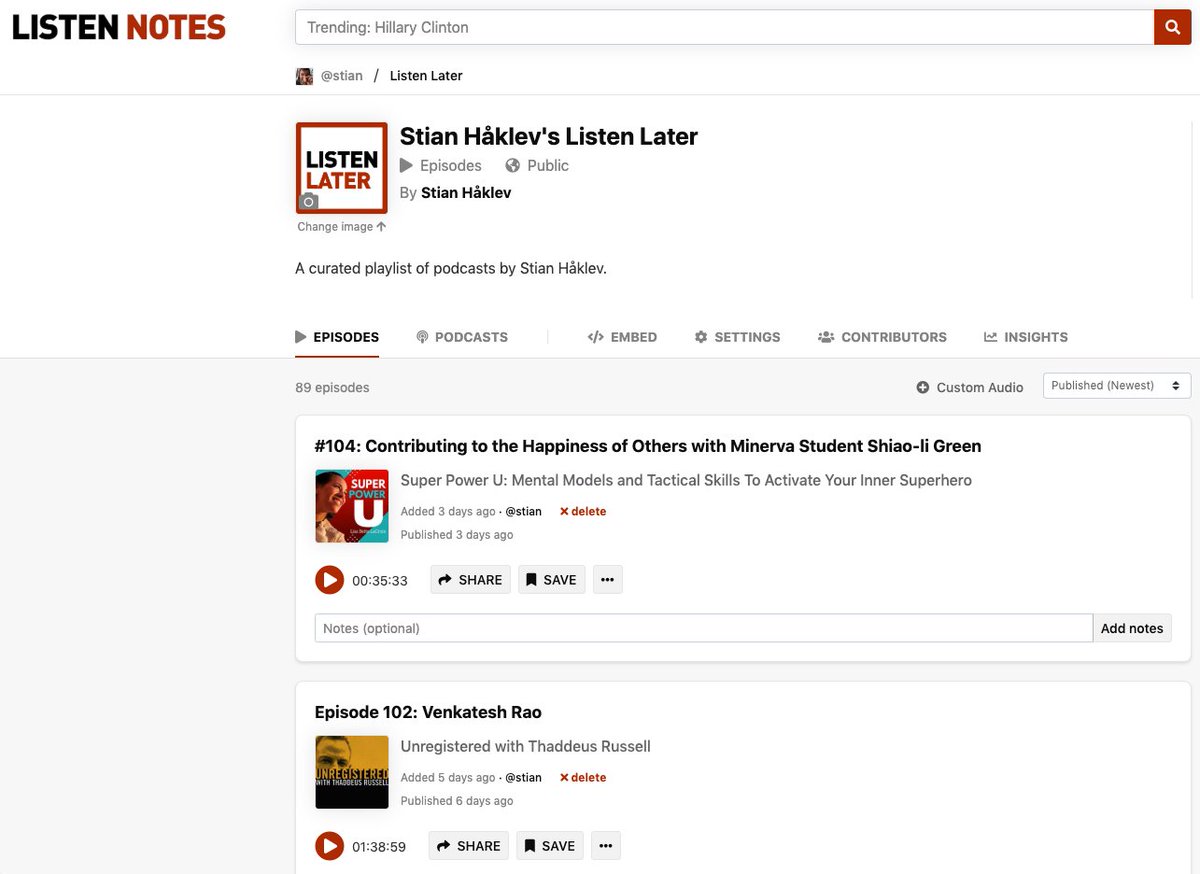Open the #104 episode title link
Image resolution: width=1200 pixels, height=874 pixels.
click(x=648, y=446)
